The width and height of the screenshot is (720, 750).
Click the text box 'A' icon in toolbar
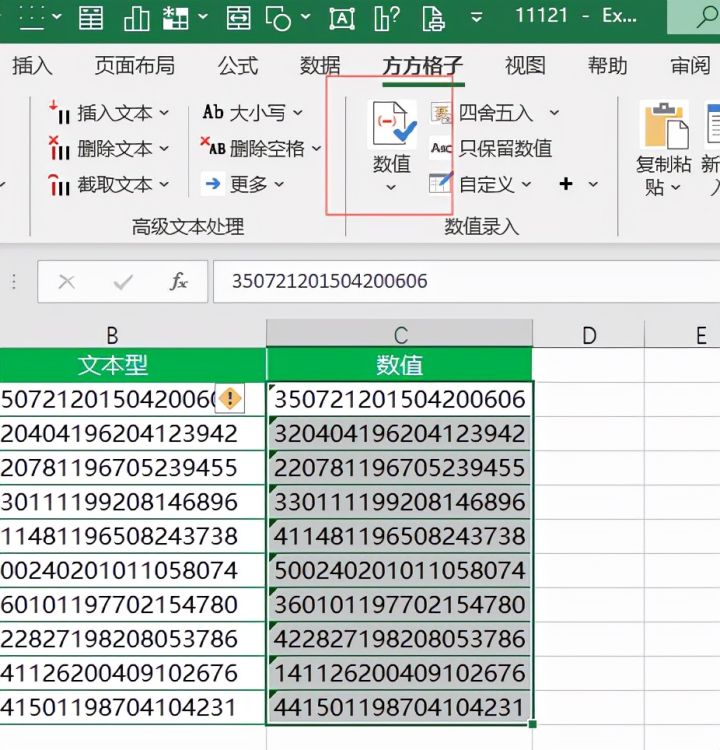(x=342, y=18)
